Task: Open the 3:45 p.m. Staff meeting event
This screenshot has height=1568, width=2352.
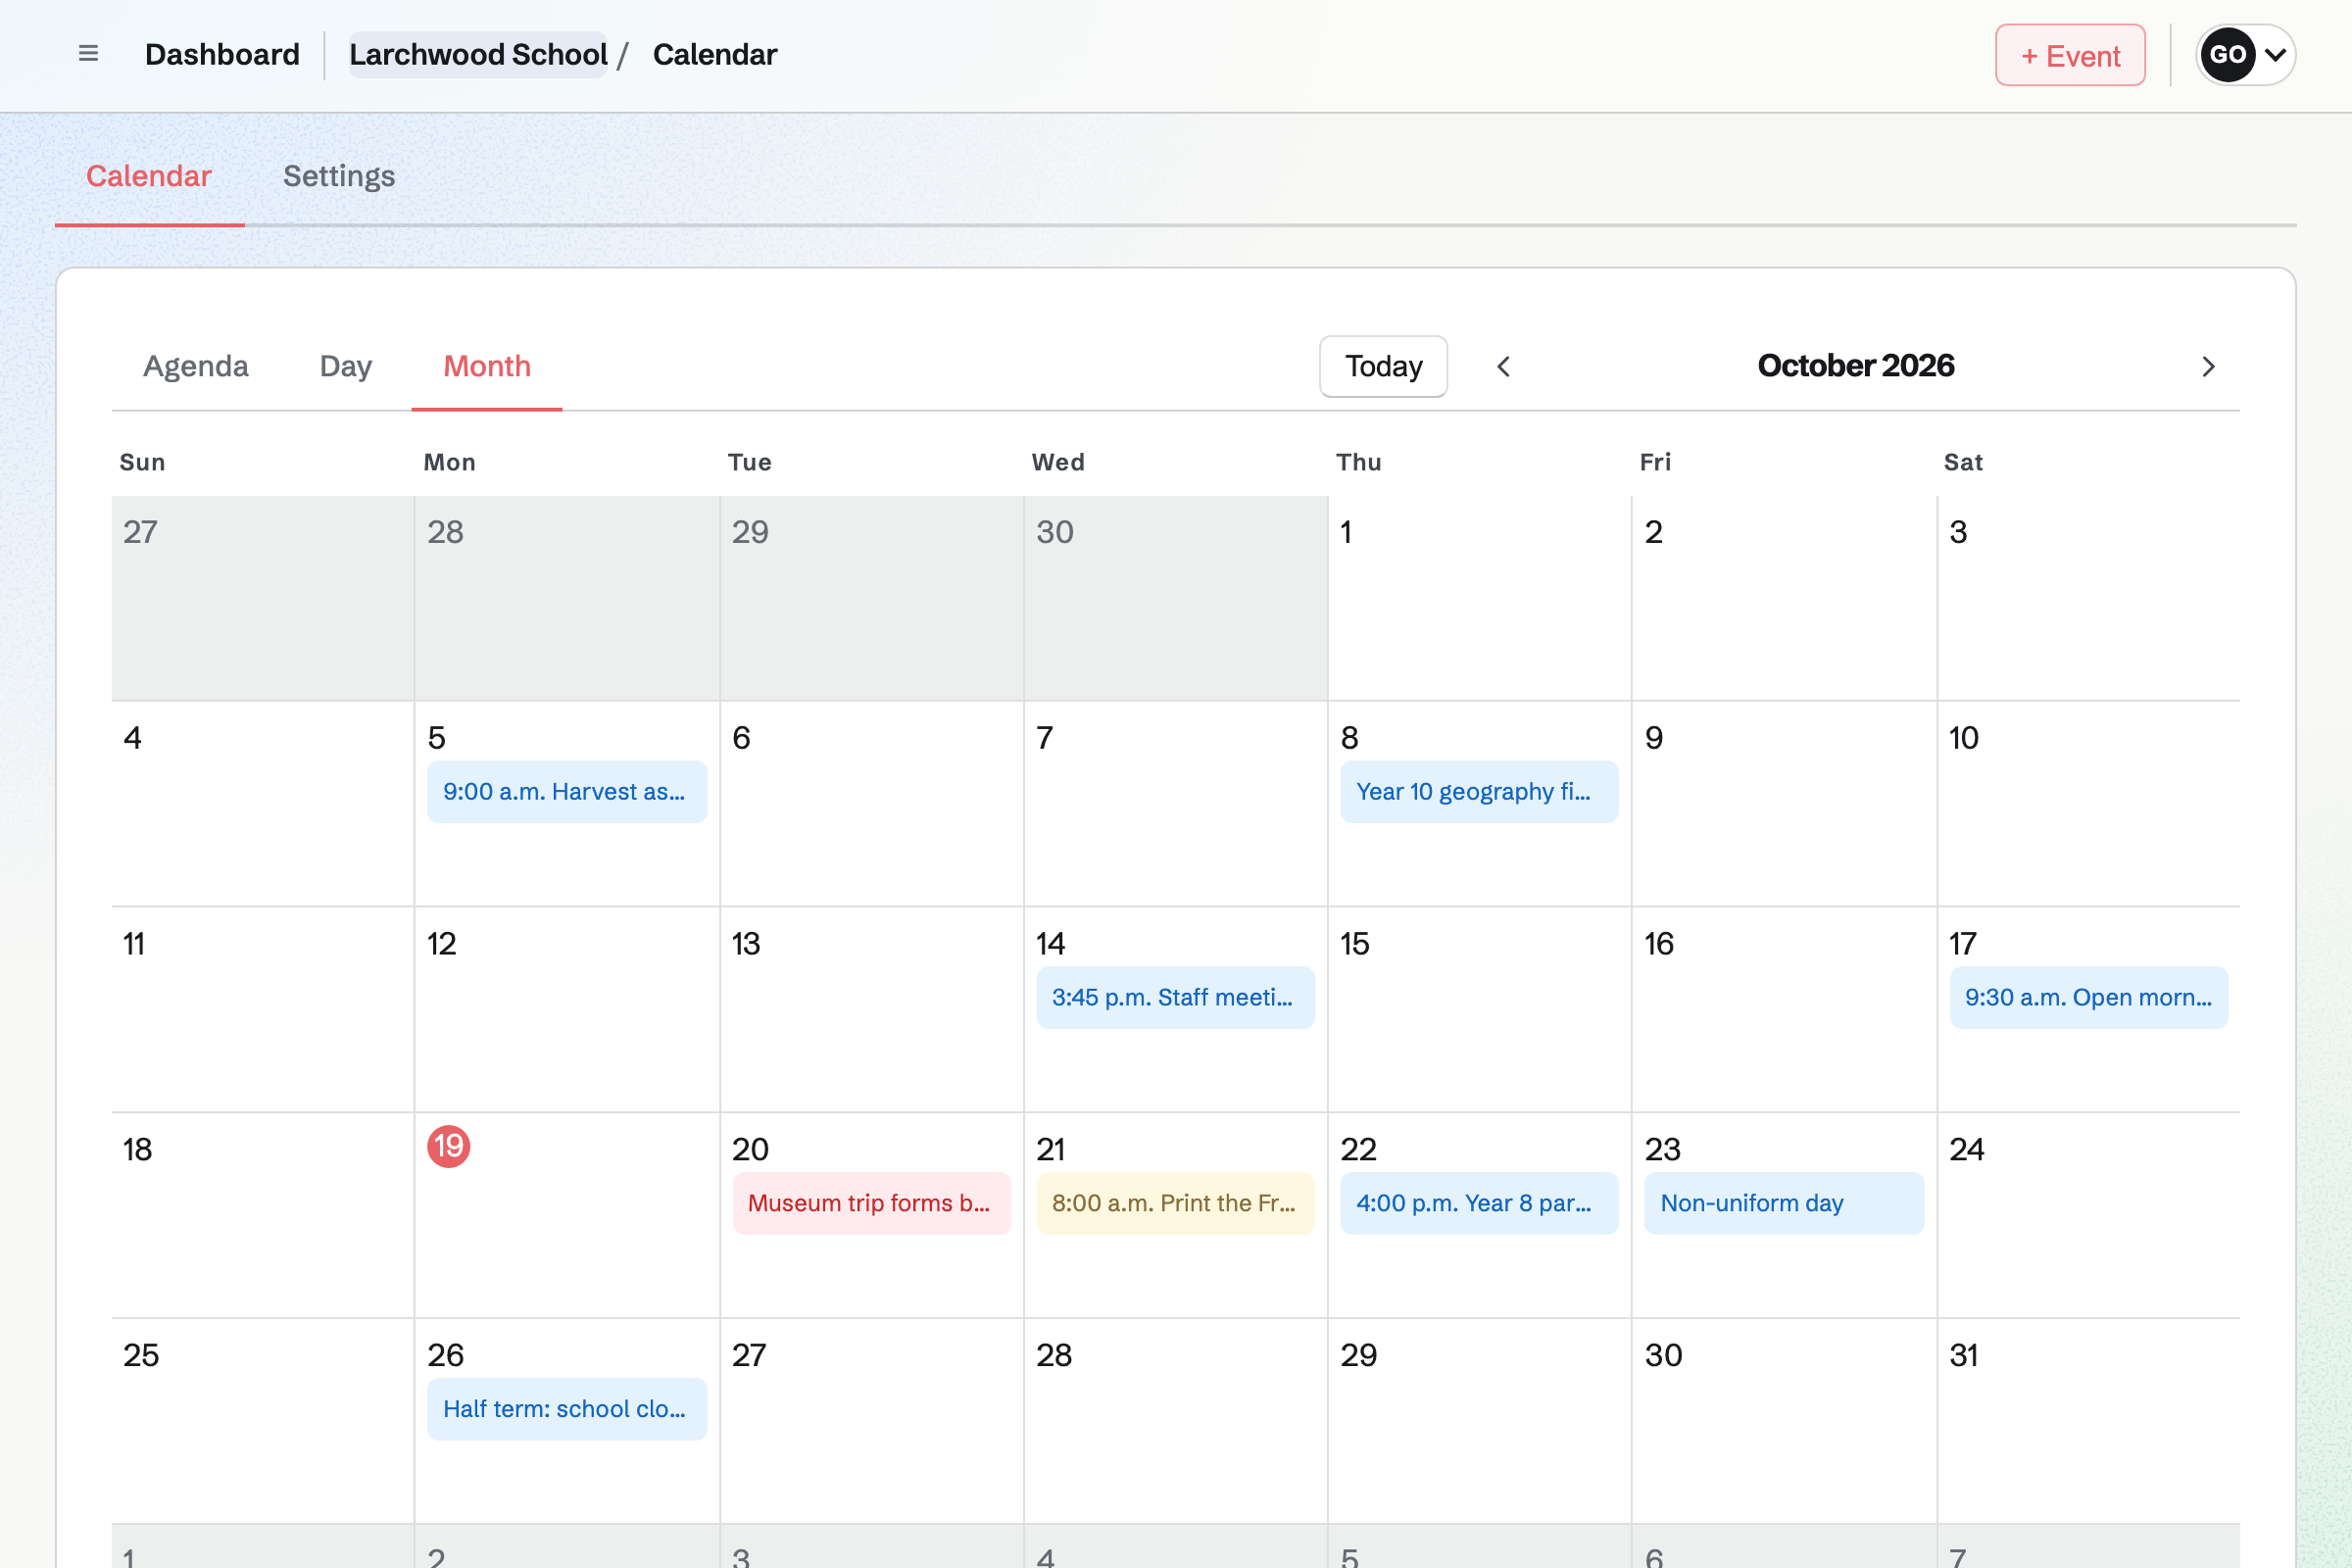Action: point(1175,998)
